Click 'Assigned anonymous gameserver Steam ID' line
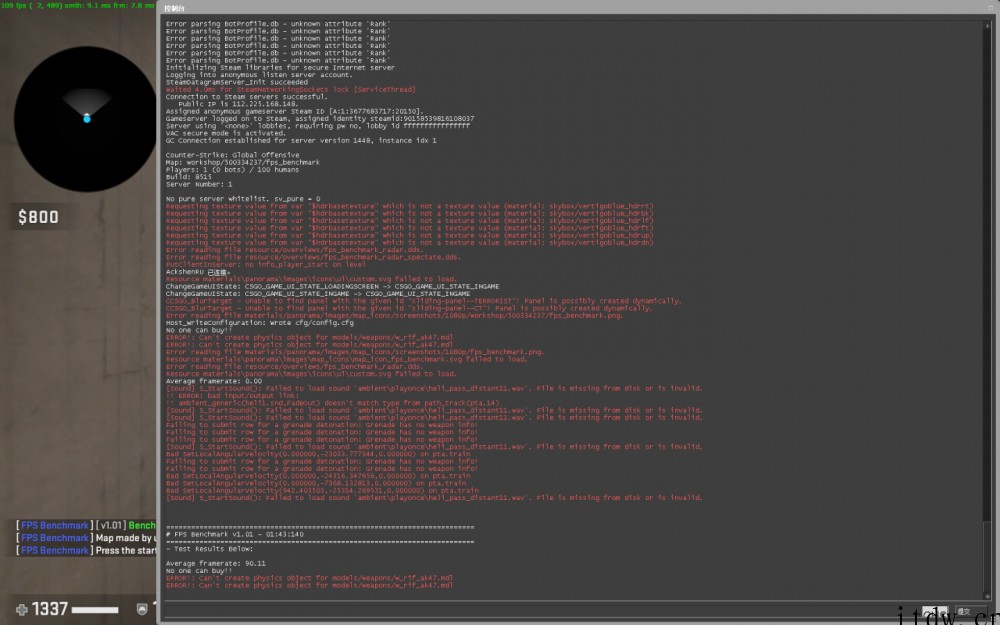 pyautogui.click(x=294, y=111)
